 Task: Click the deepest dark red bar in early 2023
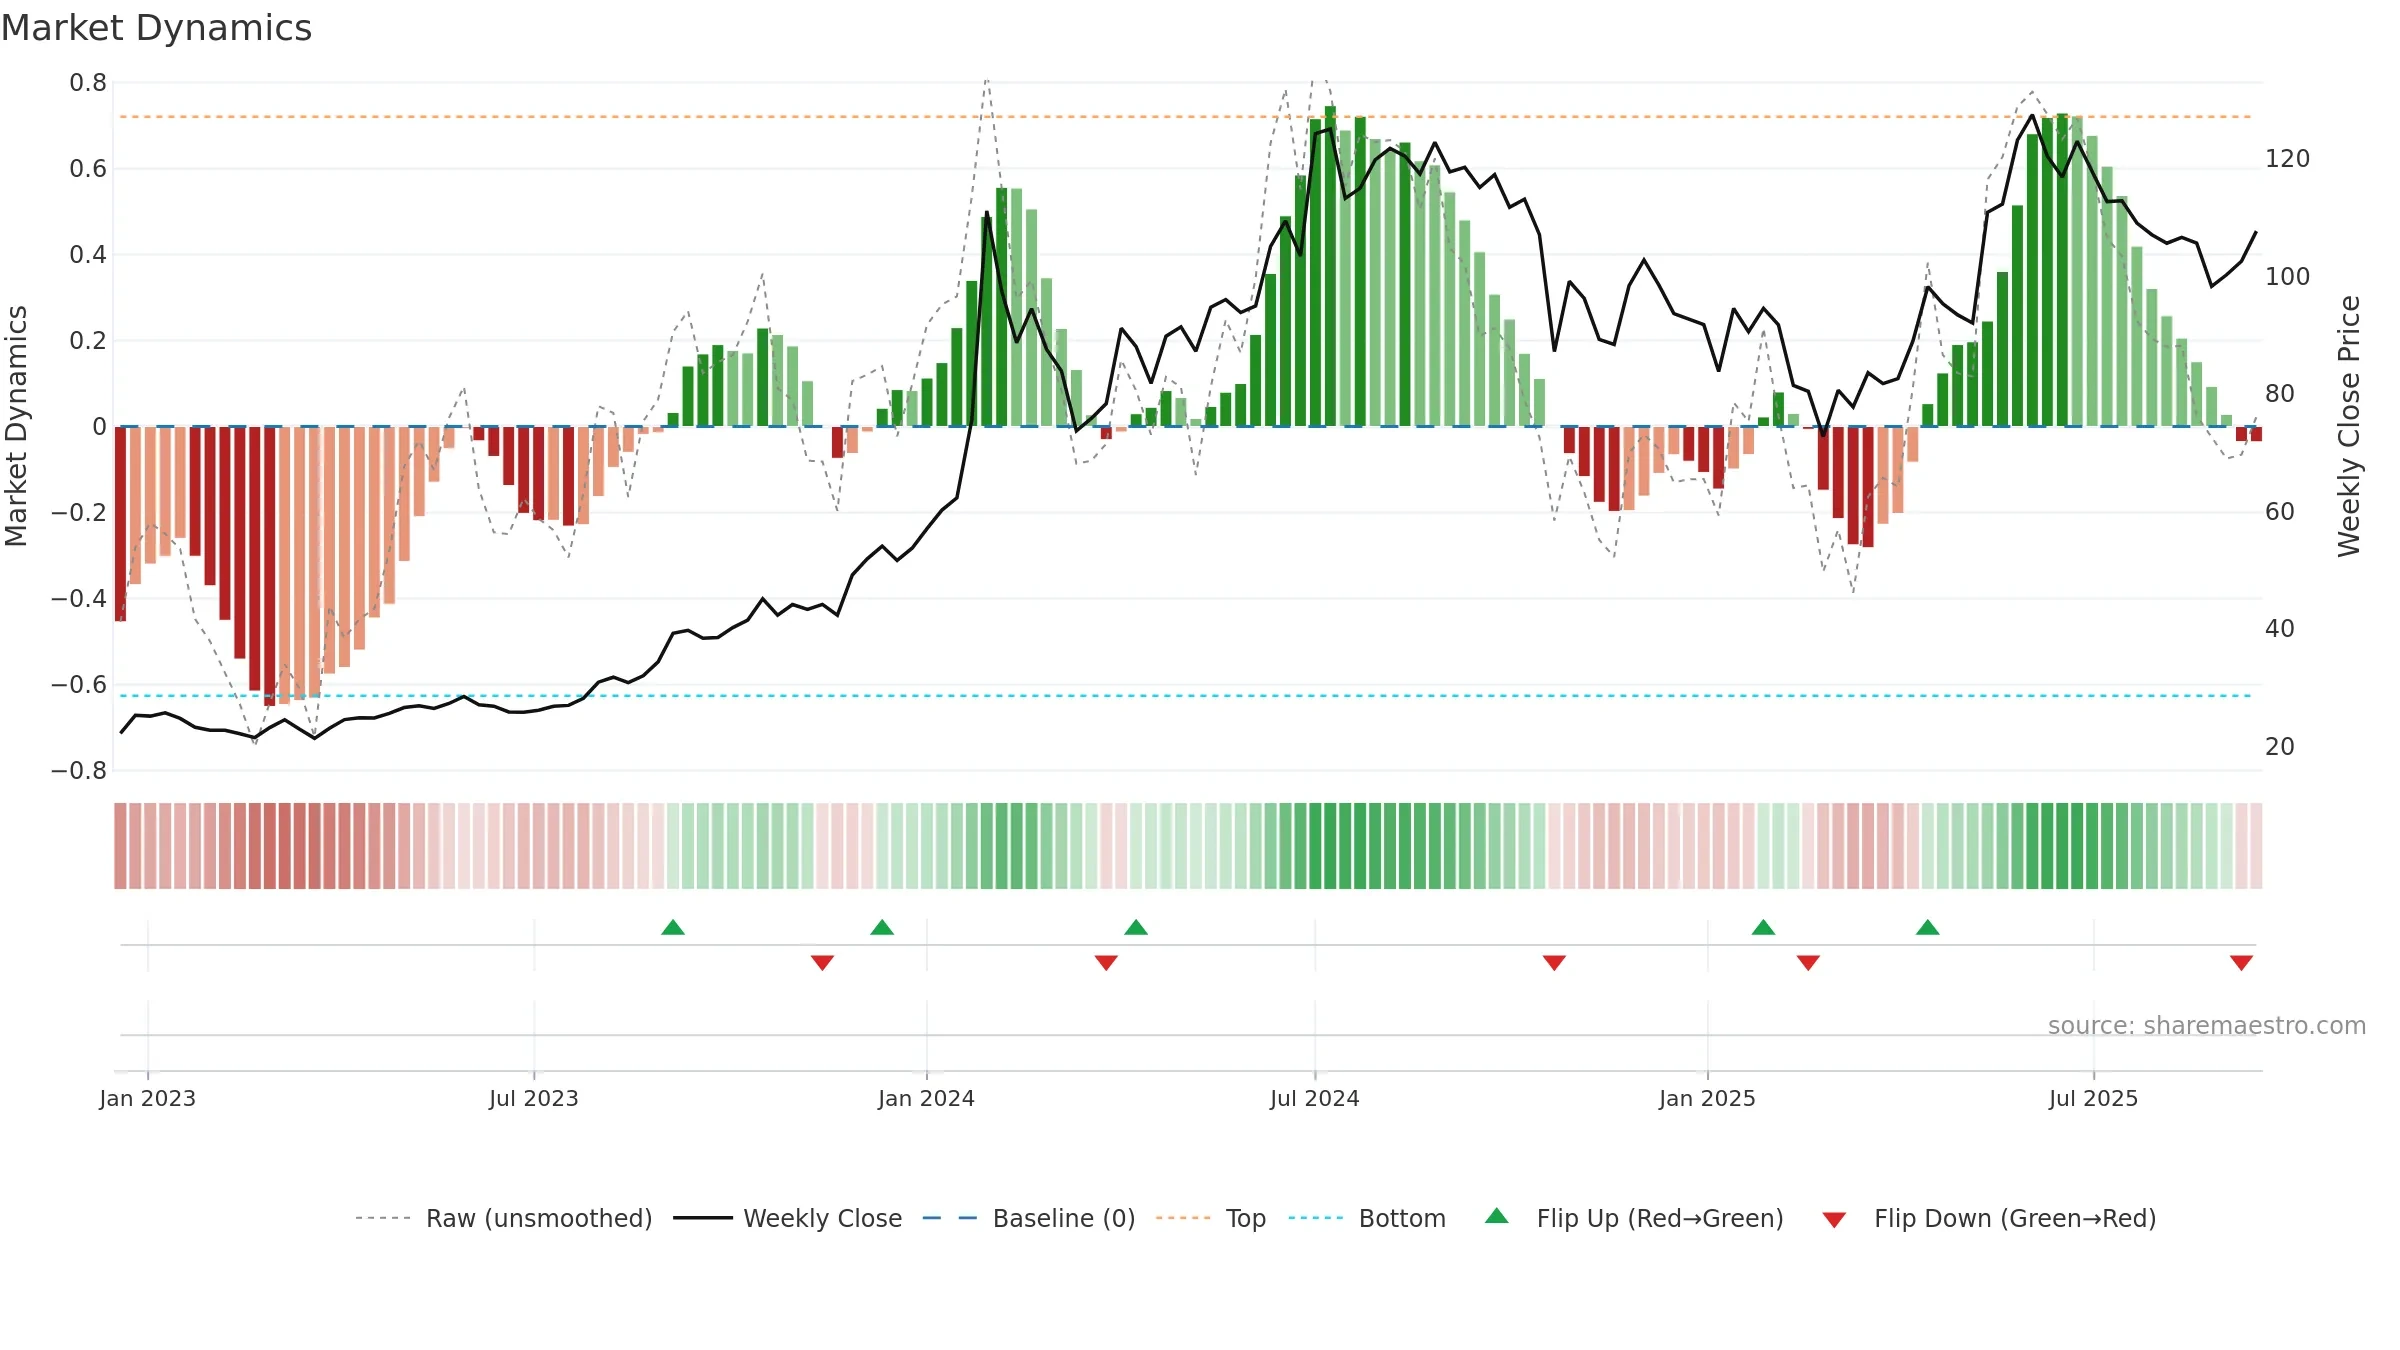[x=270, y=566]
